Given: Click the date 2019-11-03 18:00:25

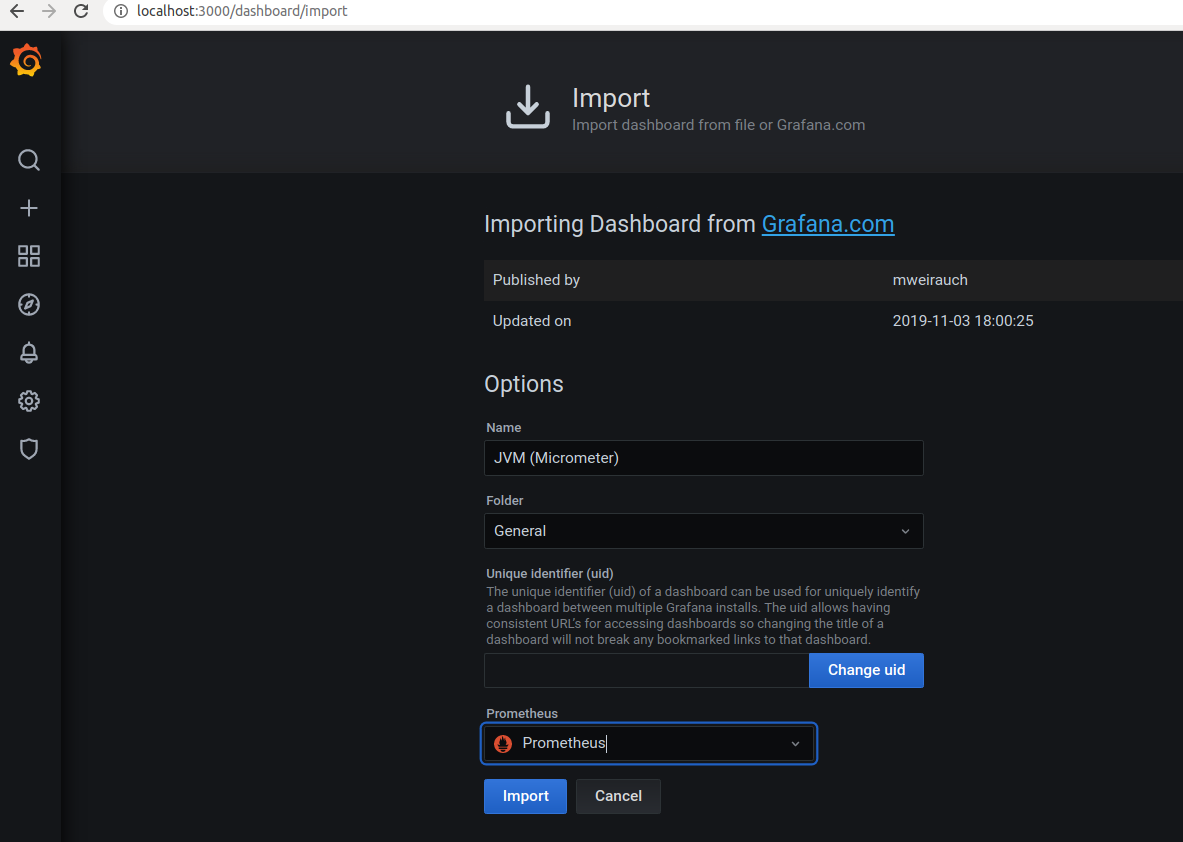Looking at the screenshot, I should [x=963, y=321].
